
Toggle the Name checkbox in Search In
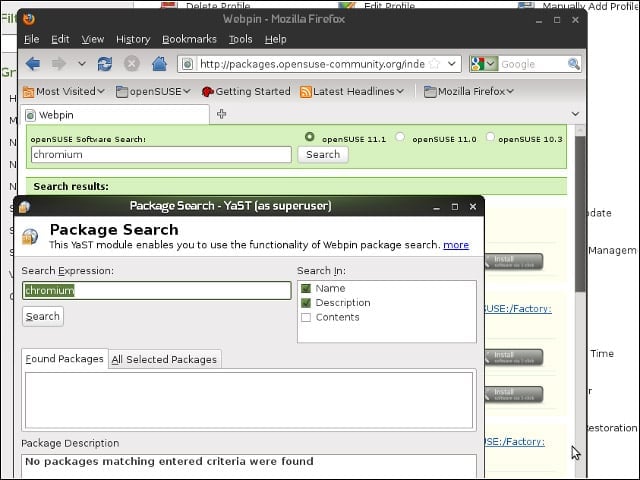306,289
